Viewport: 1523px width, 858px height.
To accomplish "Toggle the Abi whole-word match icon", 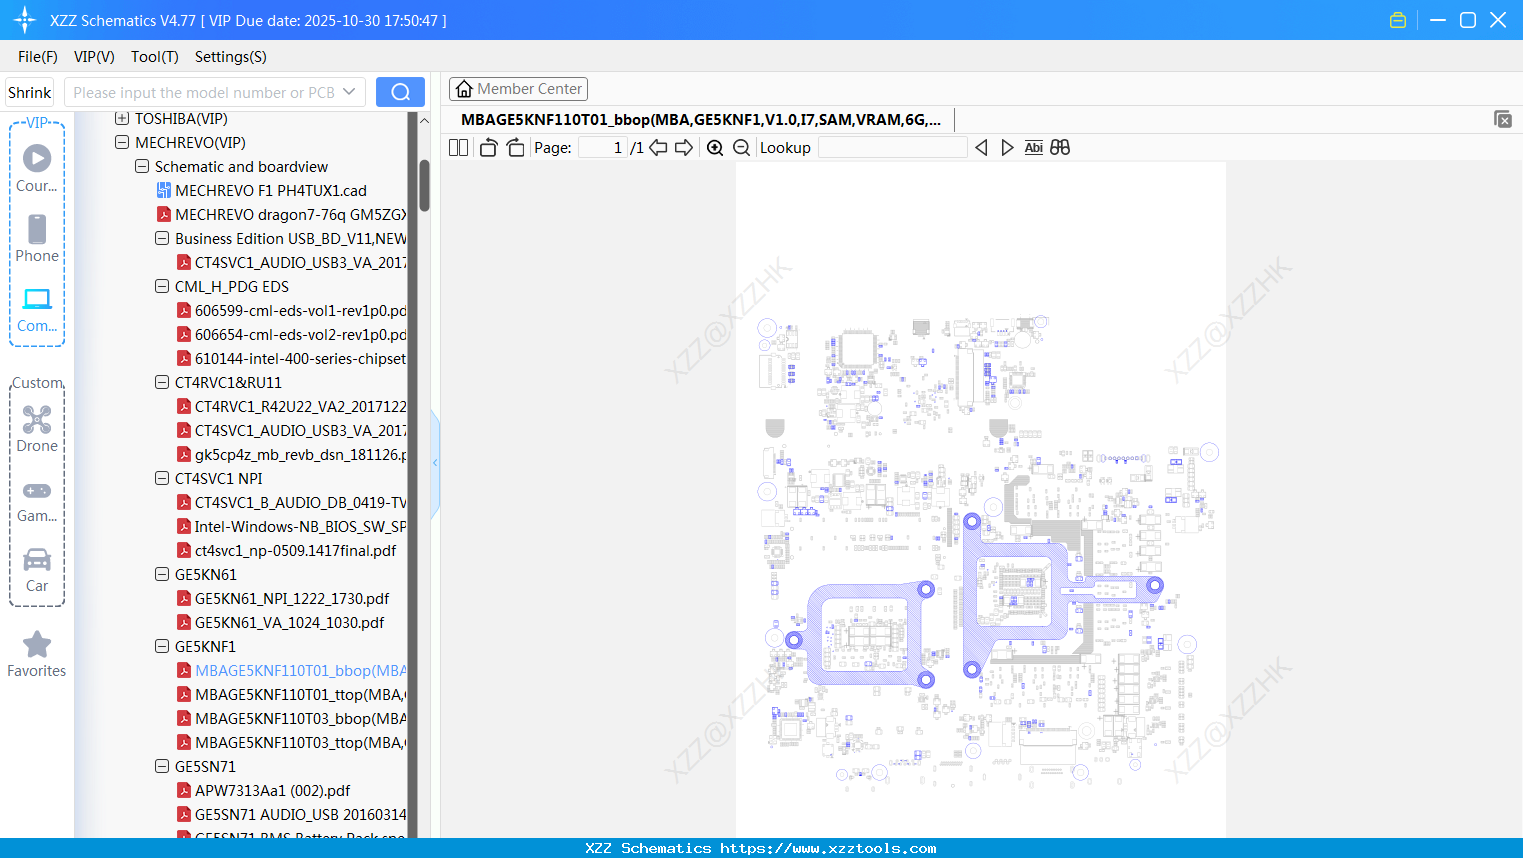I will [x=1034, y=148].
